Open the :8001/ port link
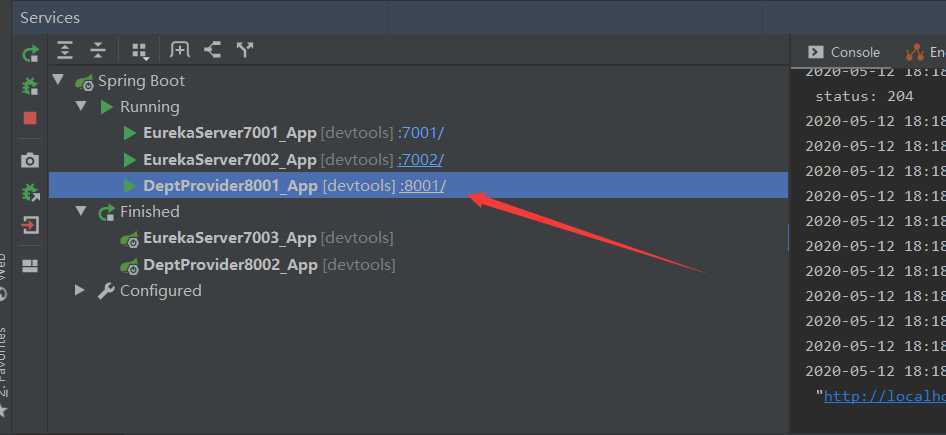 coord(422,186)
